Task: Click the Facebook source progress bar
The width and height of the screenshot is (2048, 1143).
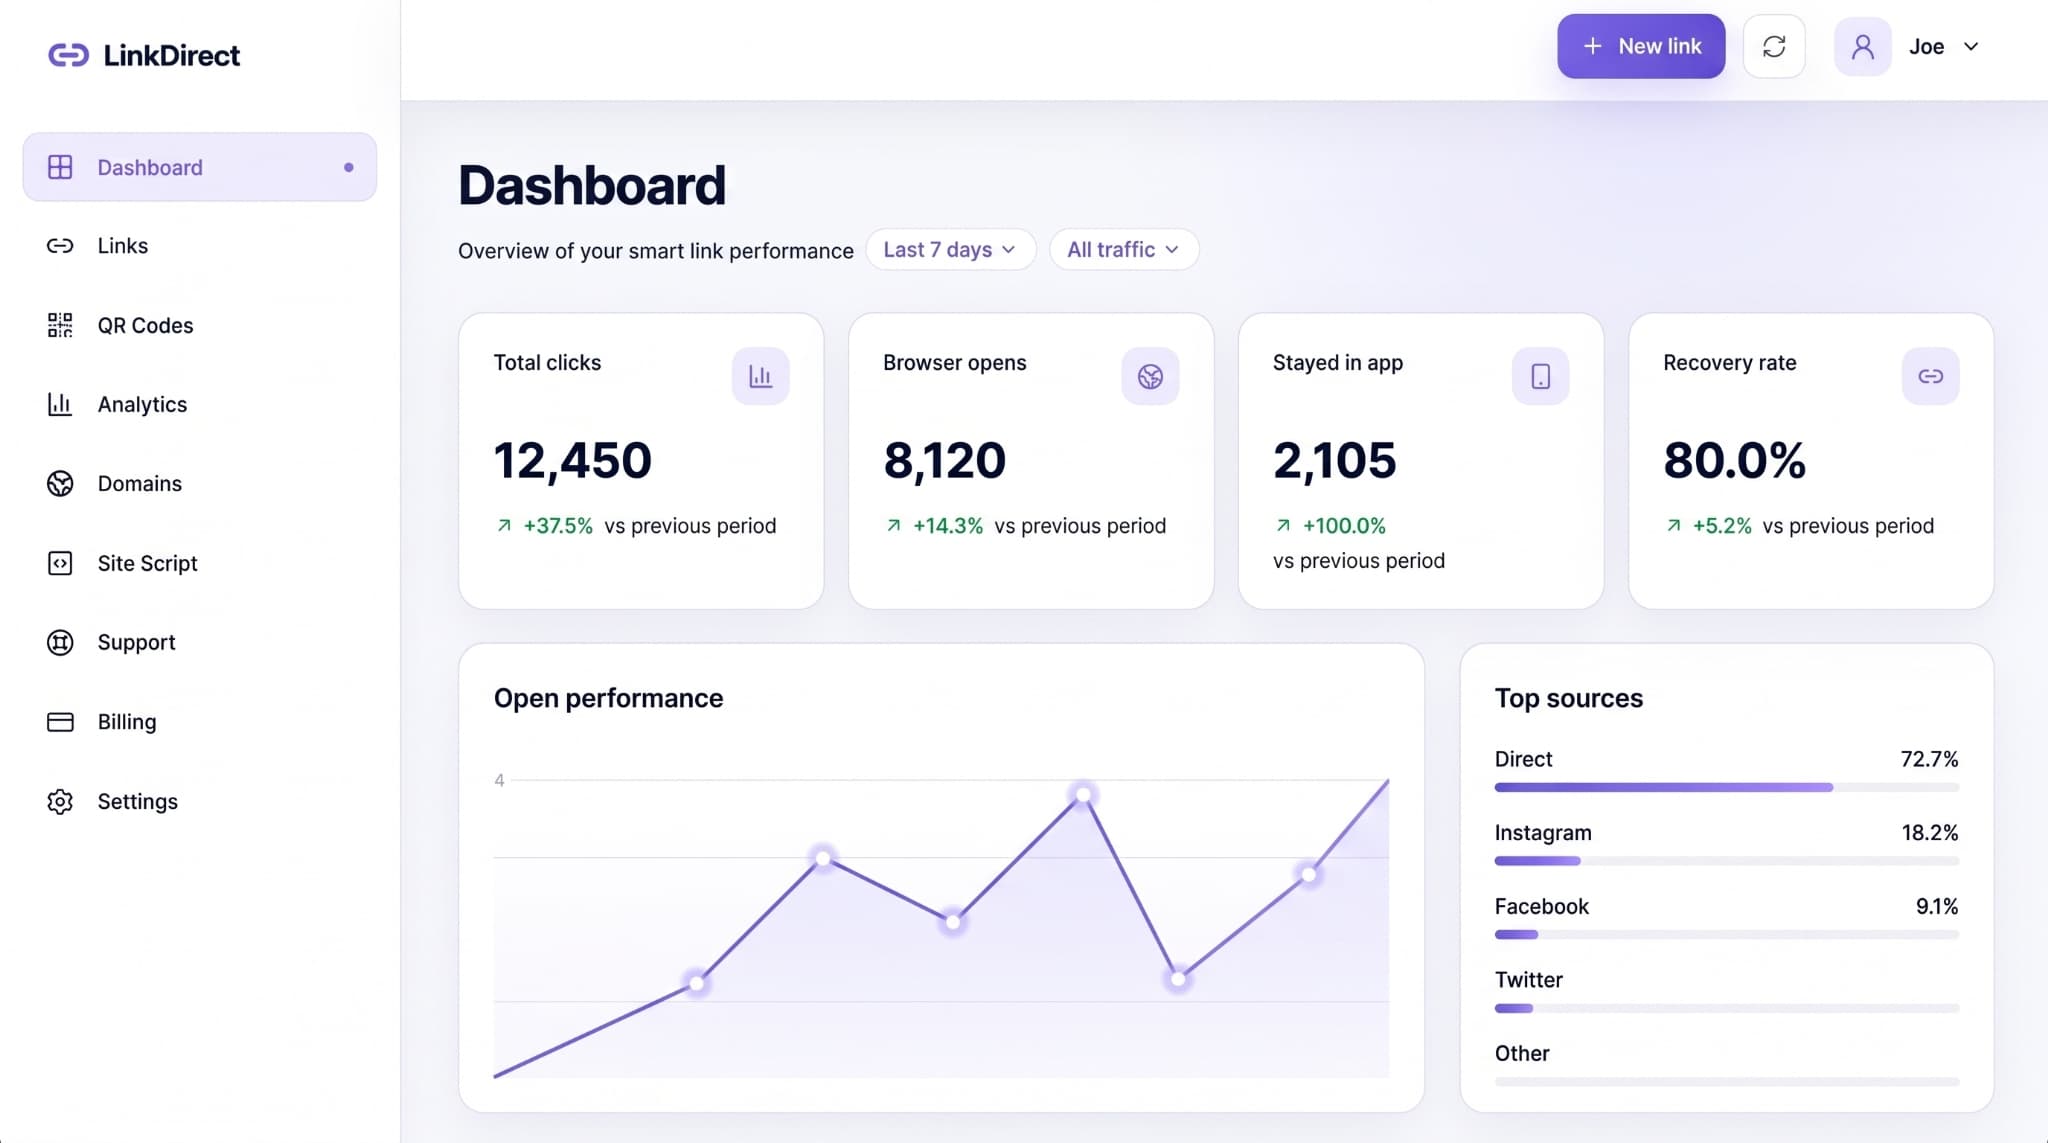Action: (x=1726, y=935)
